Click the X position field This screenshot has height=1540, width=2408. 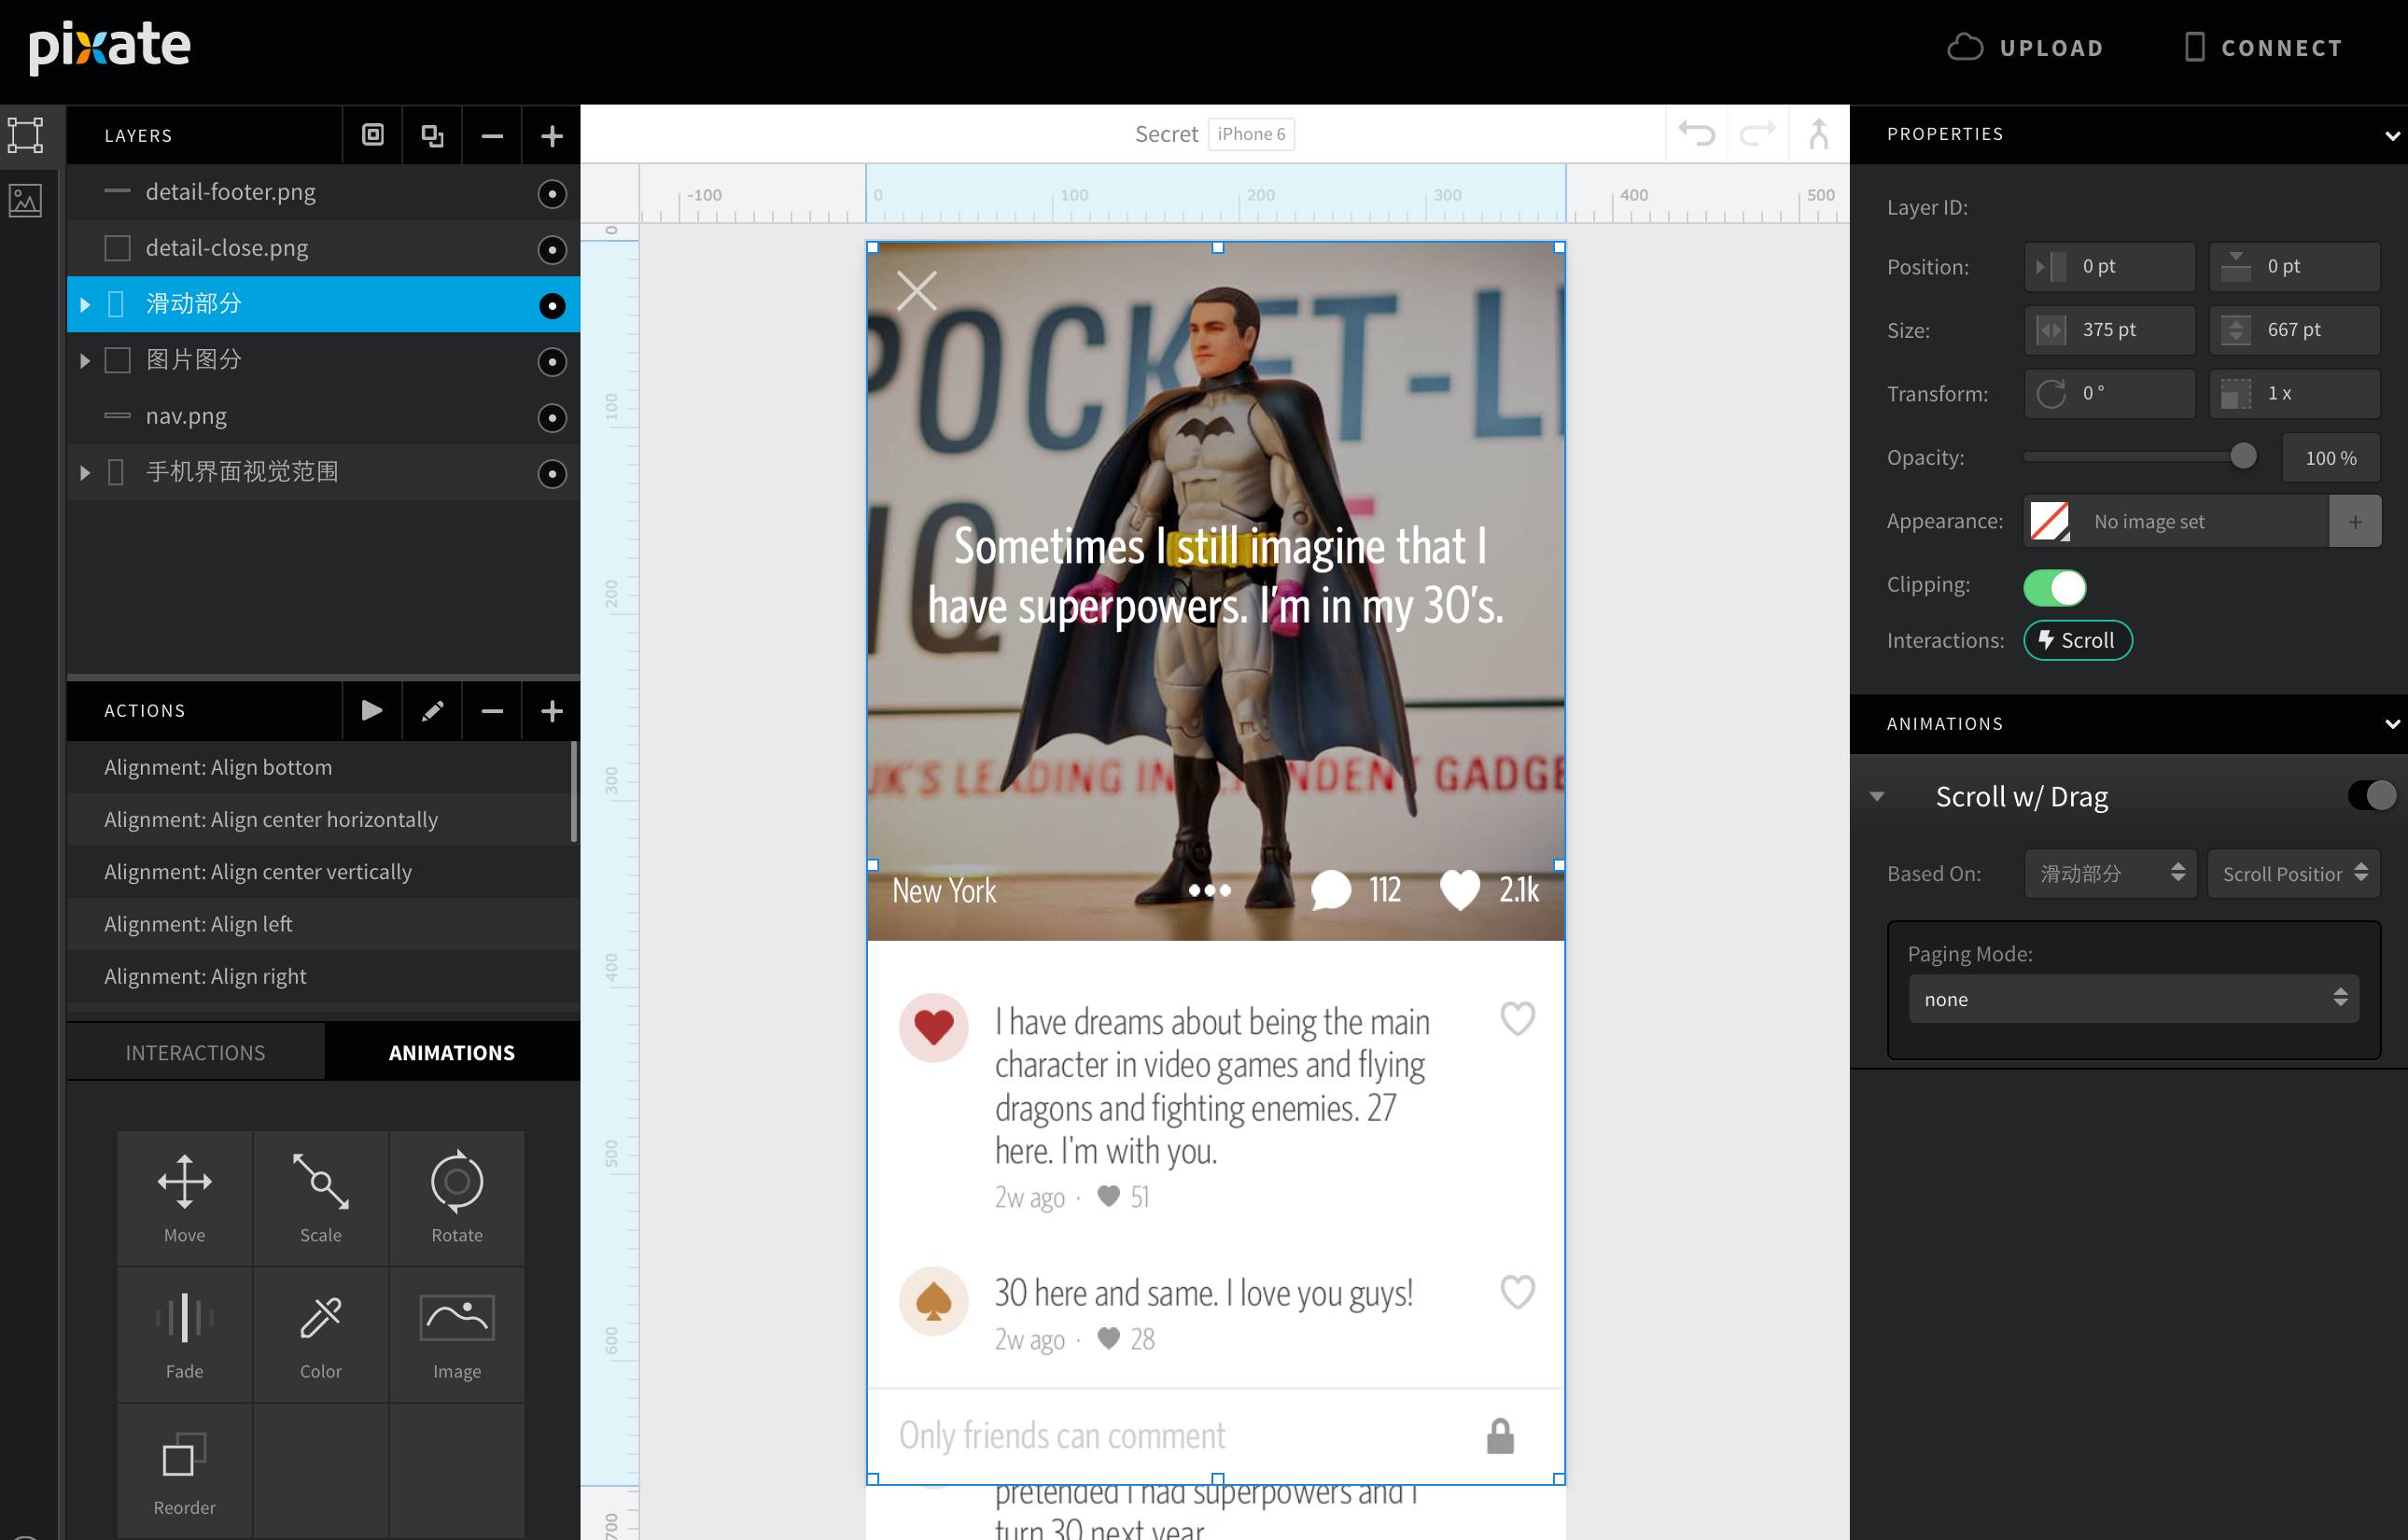click(x=2110, y=266)
